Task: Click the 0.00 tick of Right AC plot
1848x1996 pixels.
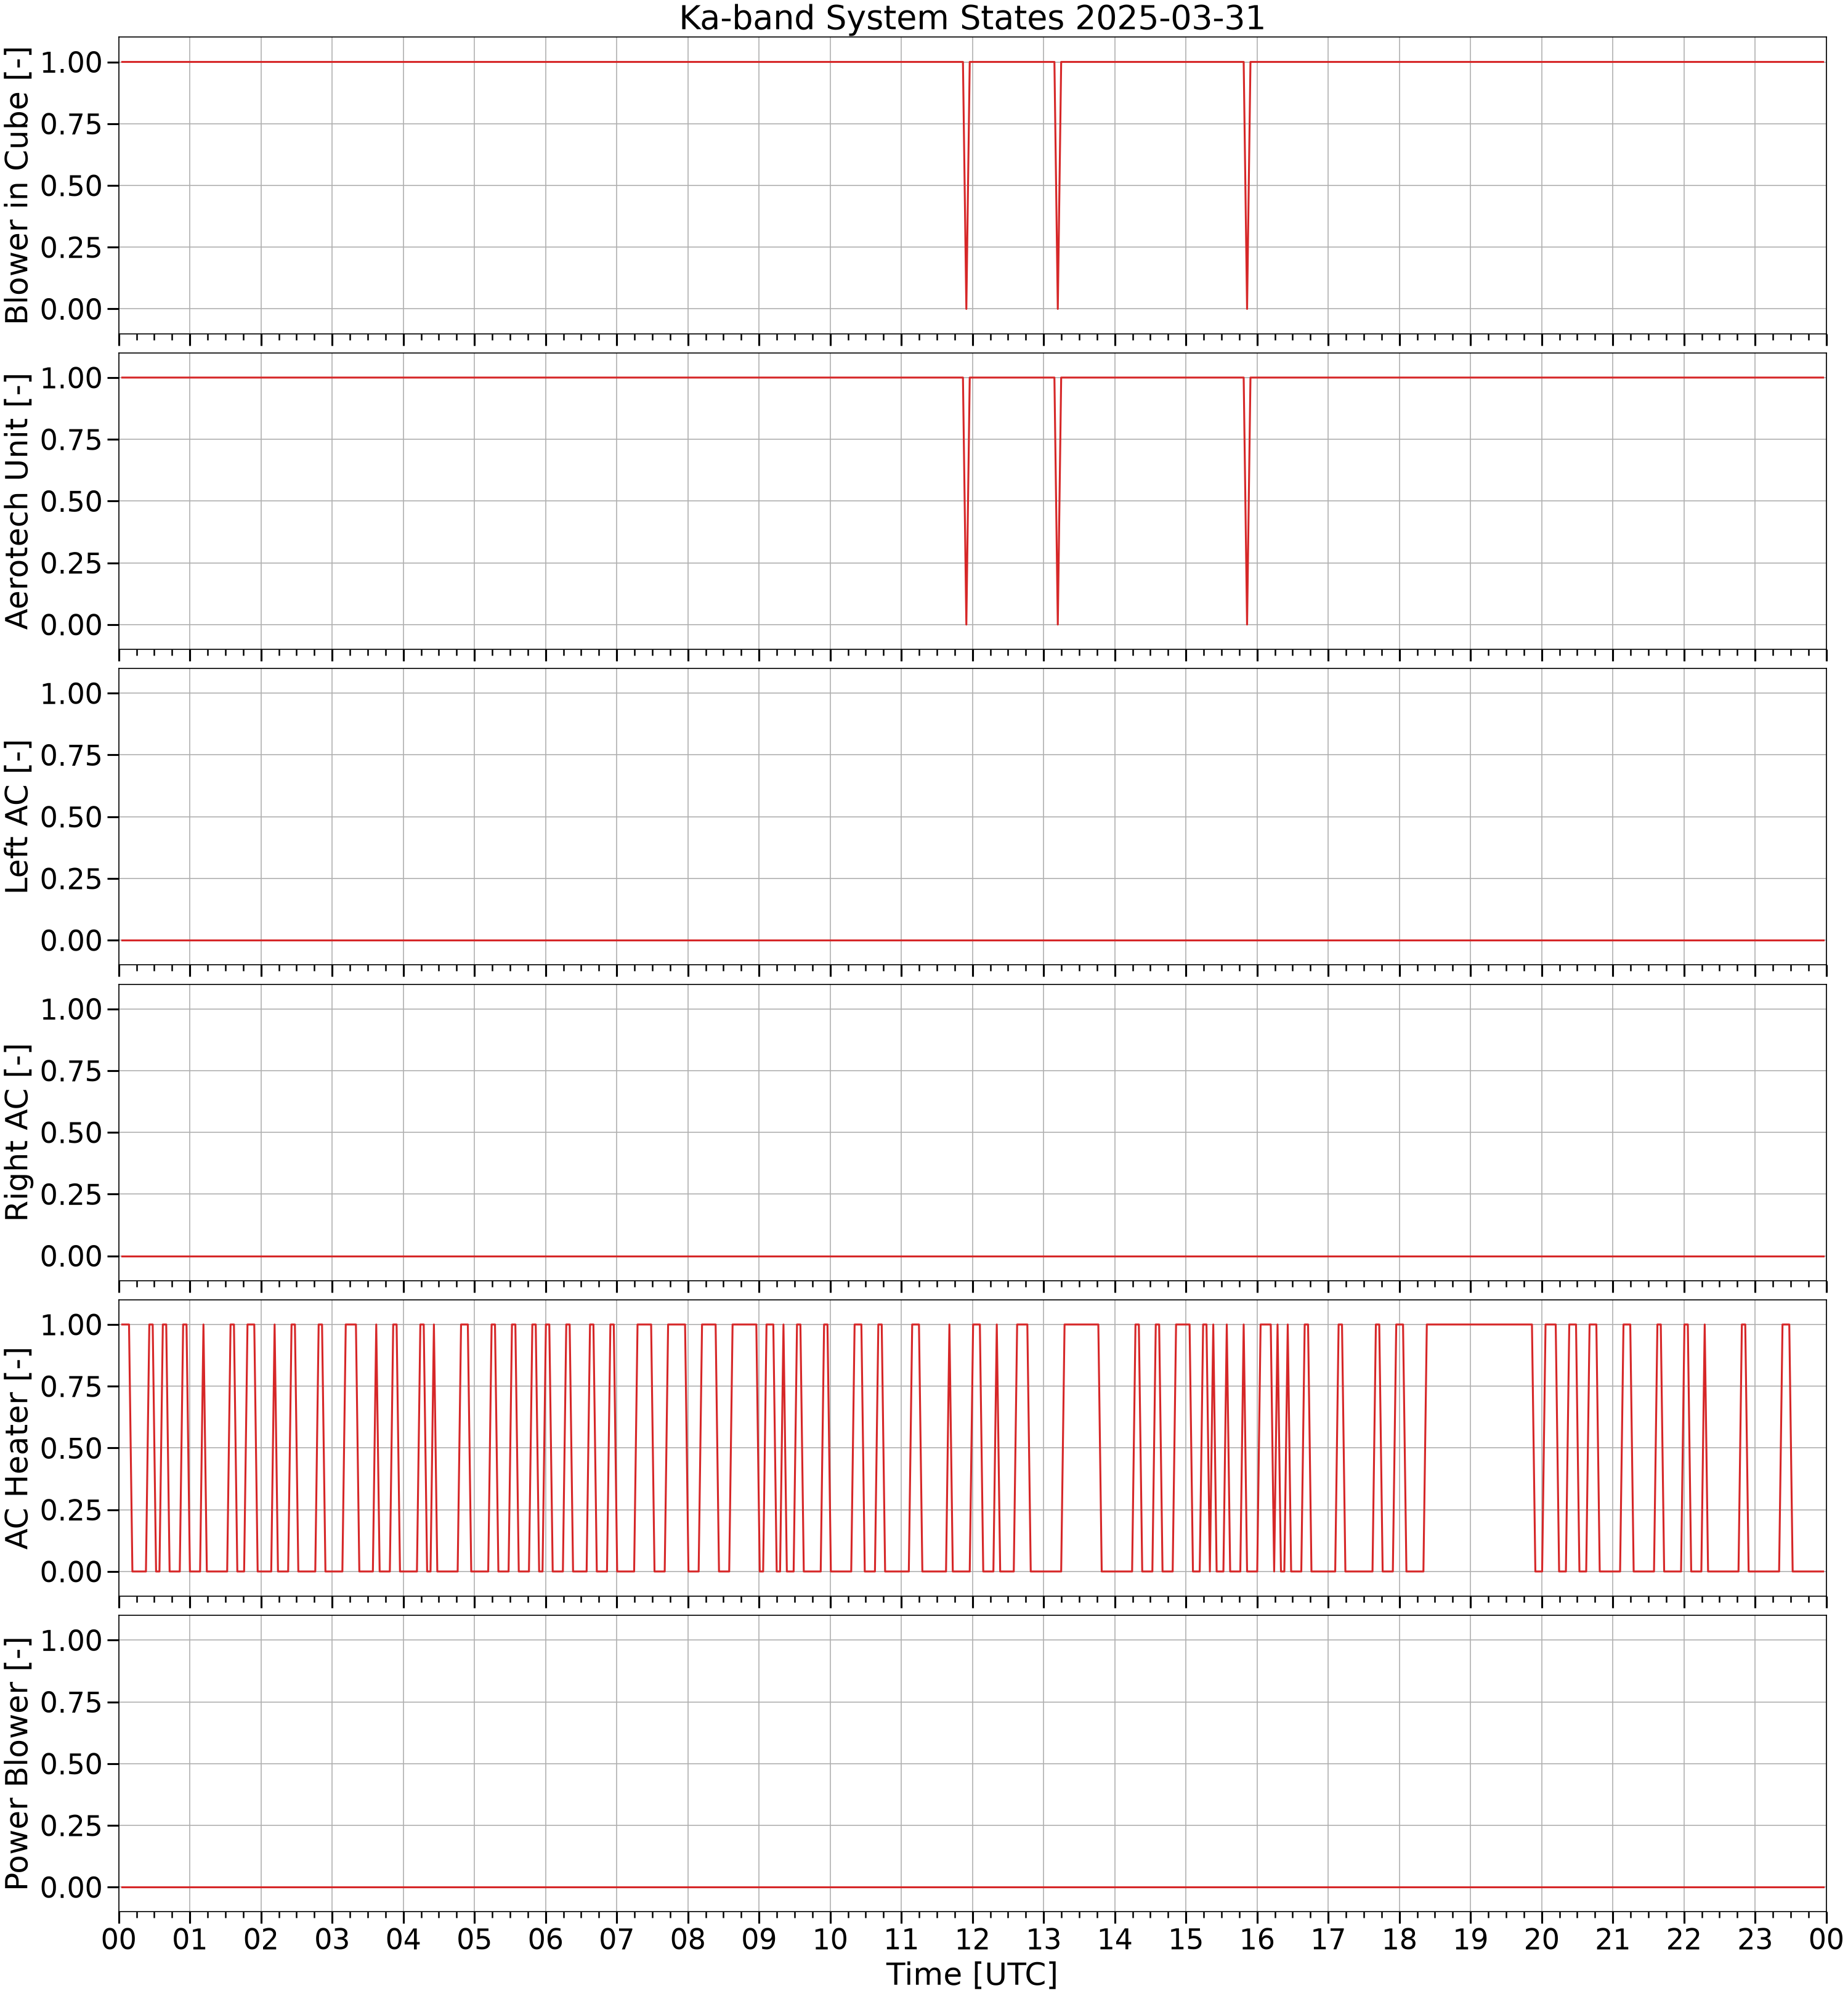Action: pos(71,1256)
